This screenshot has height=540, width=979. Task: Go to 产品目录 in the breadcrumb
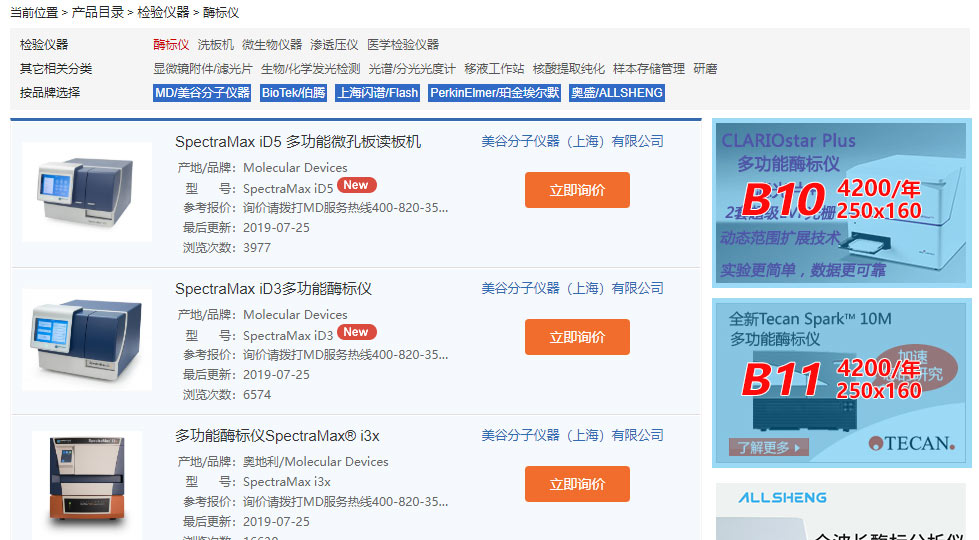tap(98, 13)
